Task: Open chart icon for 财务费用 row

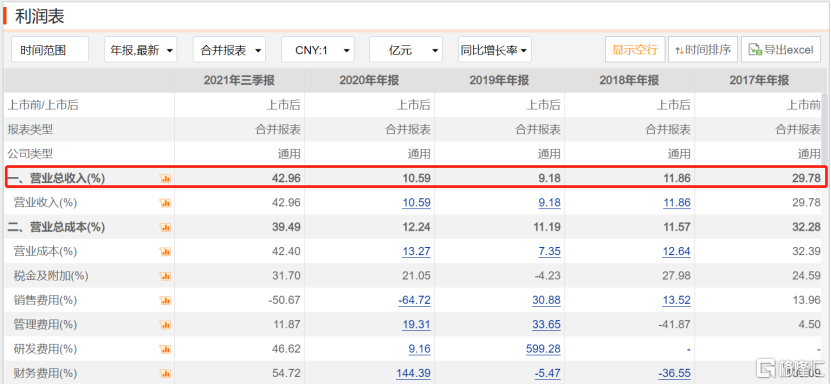Action: [165, 373]
